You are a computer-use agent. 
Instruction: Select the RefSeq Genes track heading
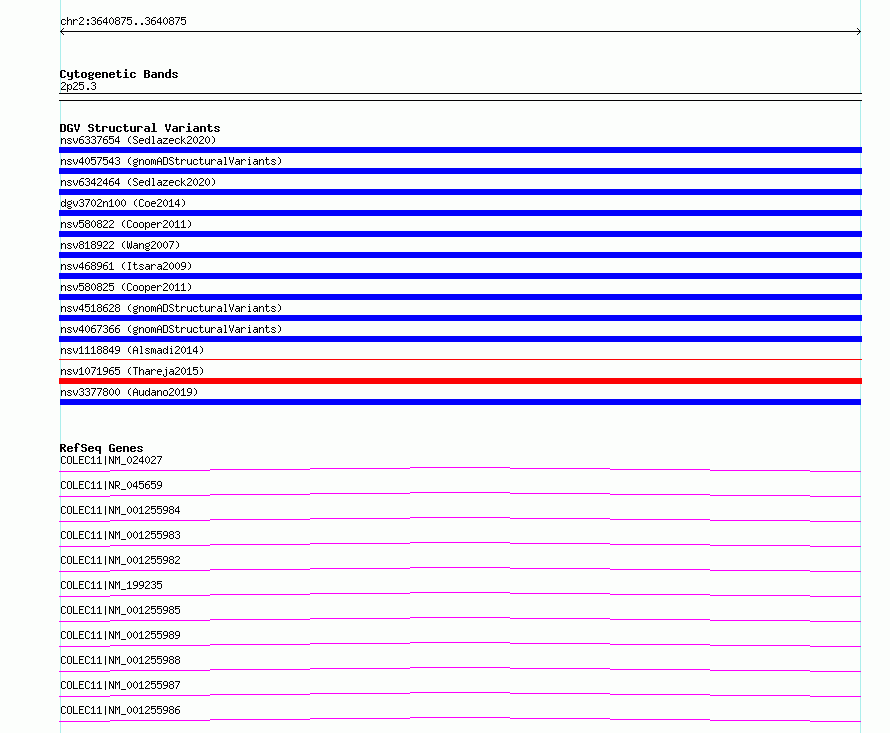(101, 448)
